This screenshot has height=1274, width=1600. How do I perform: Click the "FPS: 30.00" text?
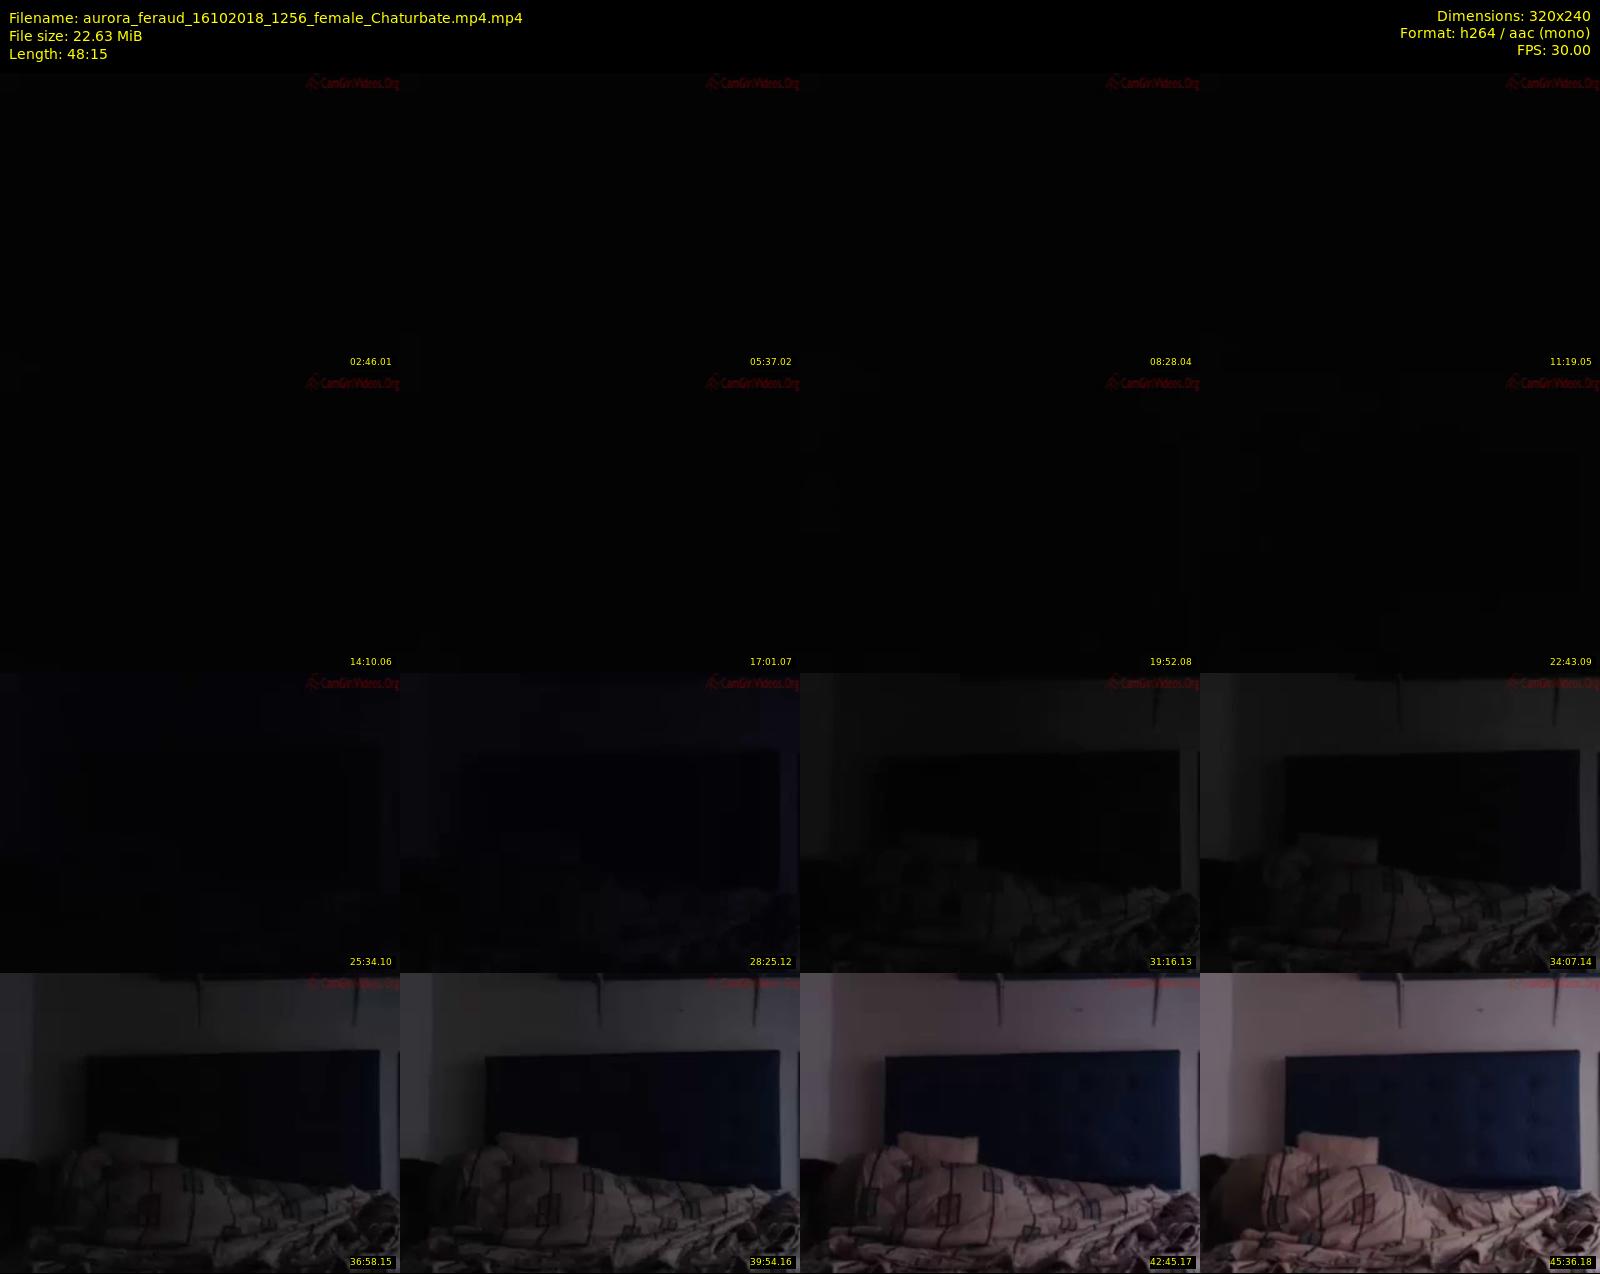(x=1553, y=50)
